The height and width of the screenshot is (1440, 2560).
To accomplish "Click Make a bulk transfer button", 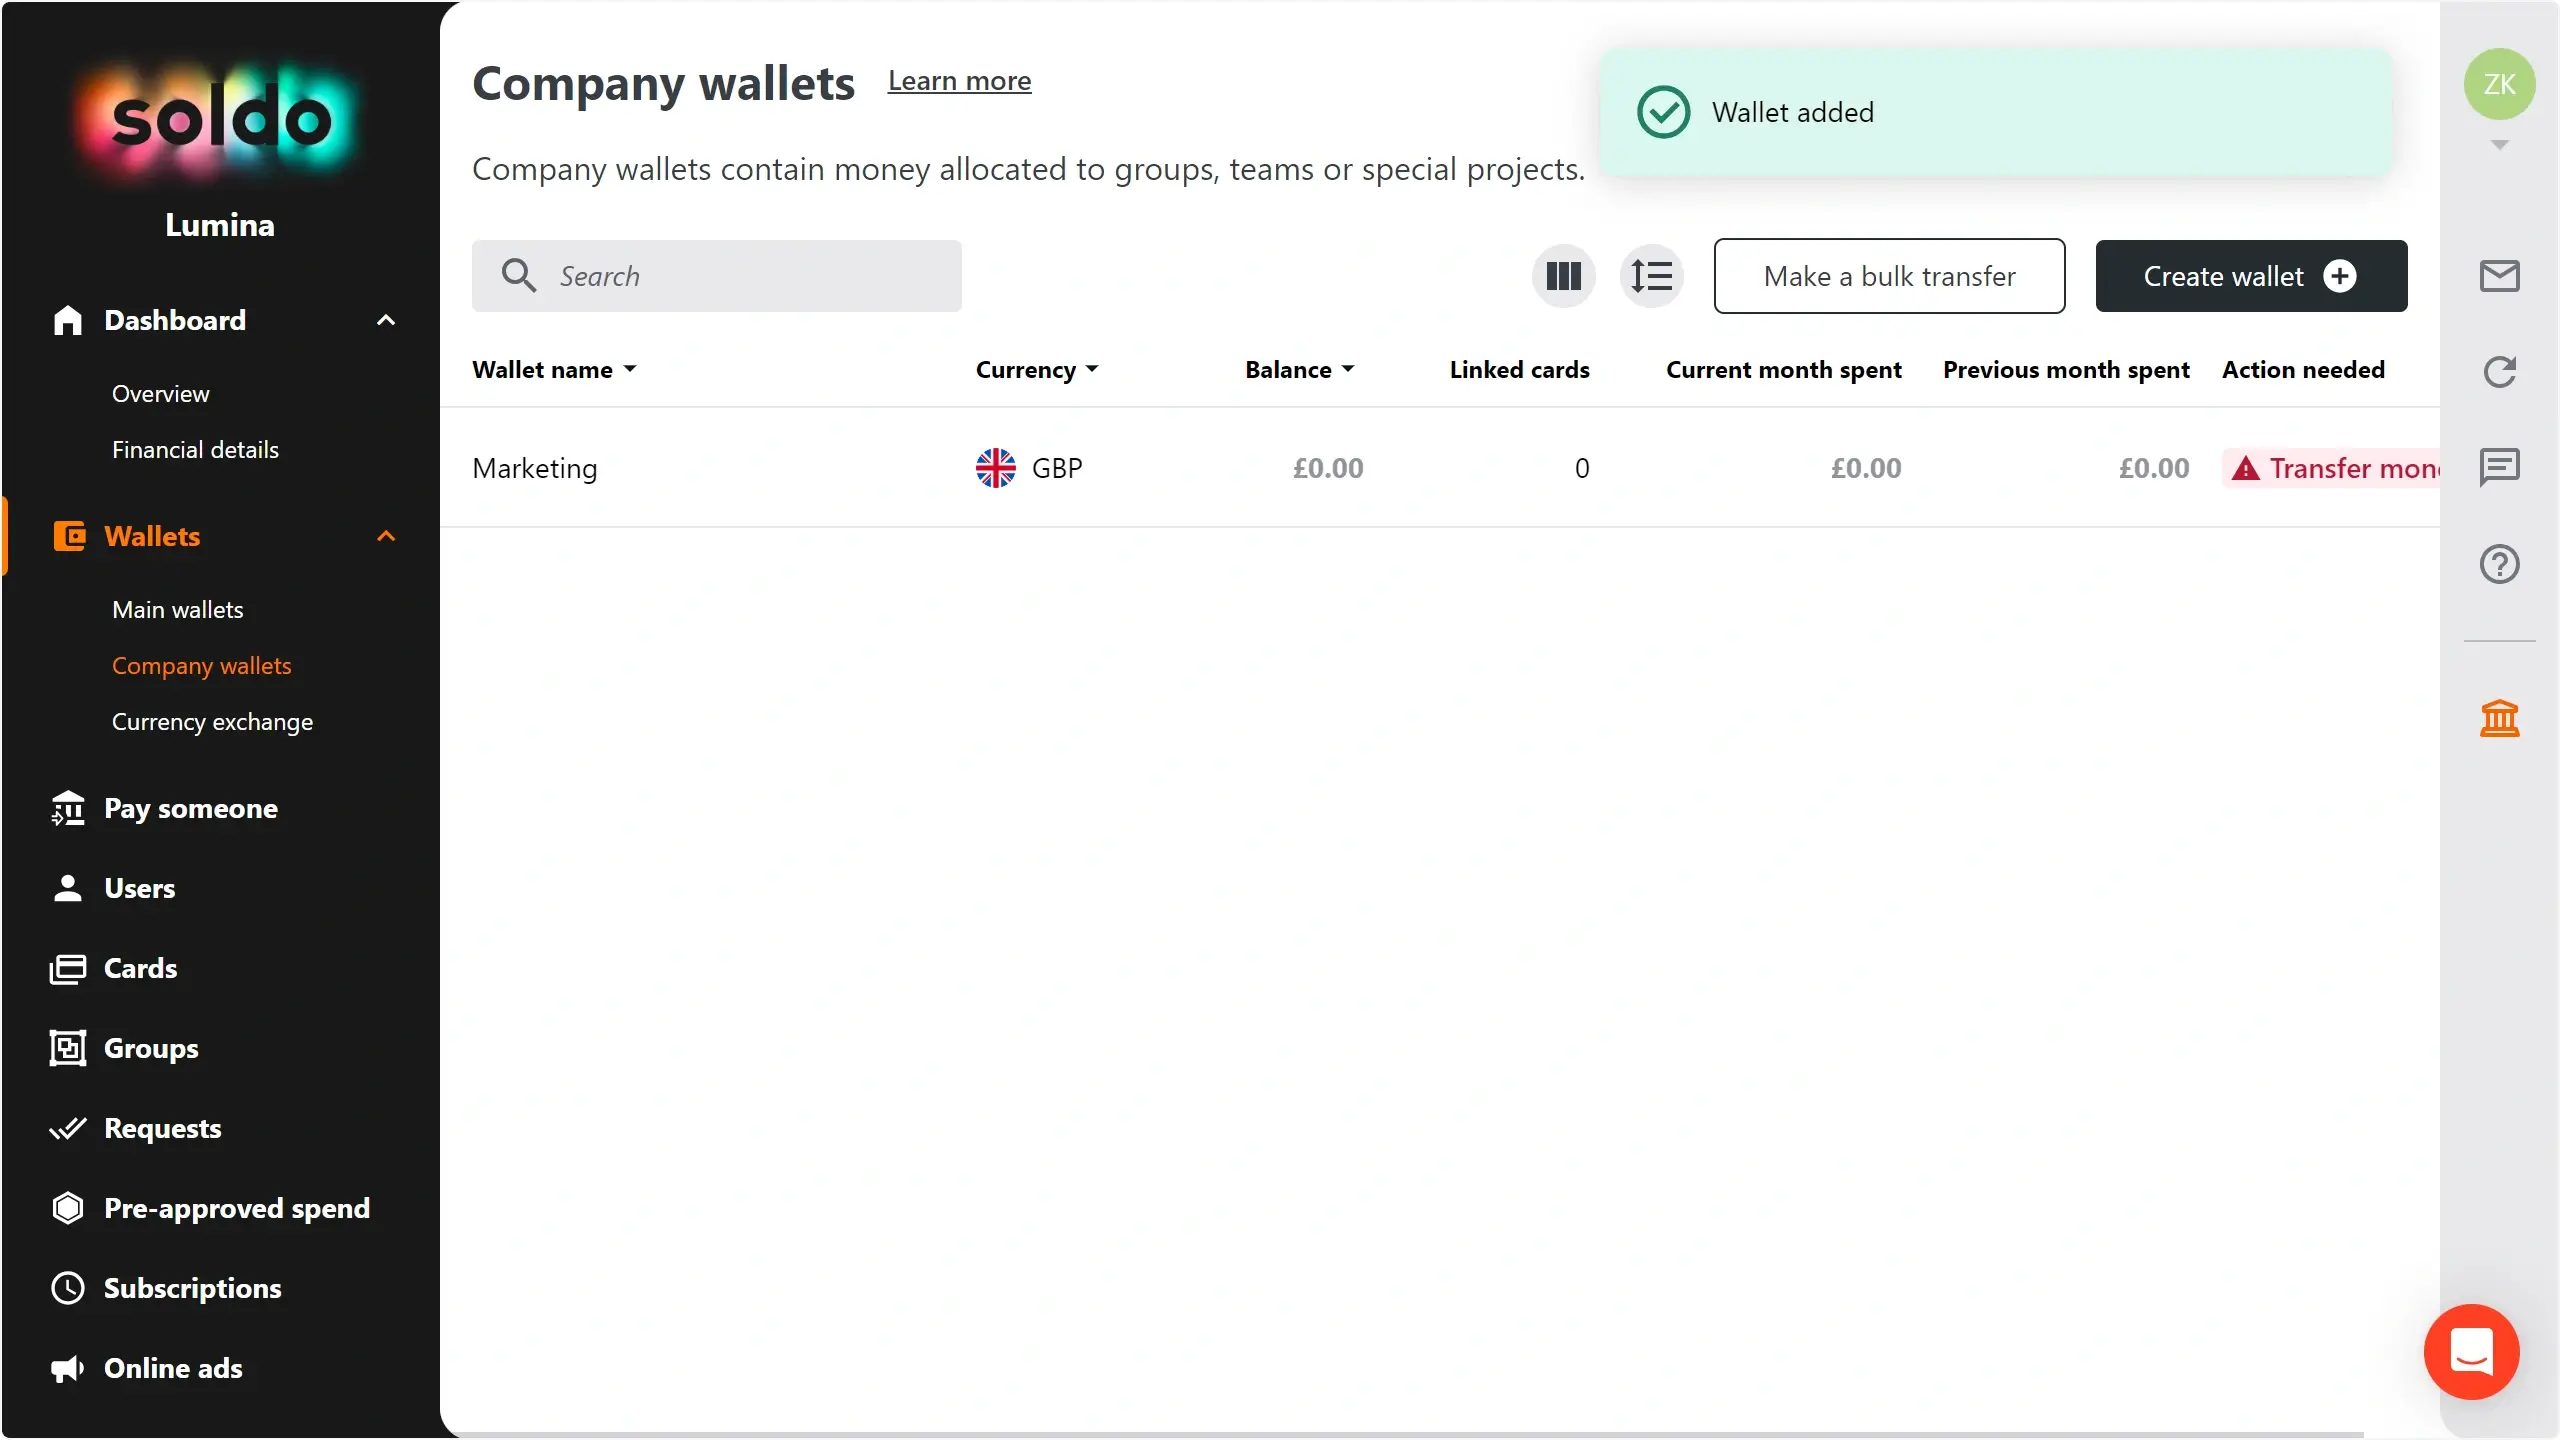I will [x=1889, y=276].
